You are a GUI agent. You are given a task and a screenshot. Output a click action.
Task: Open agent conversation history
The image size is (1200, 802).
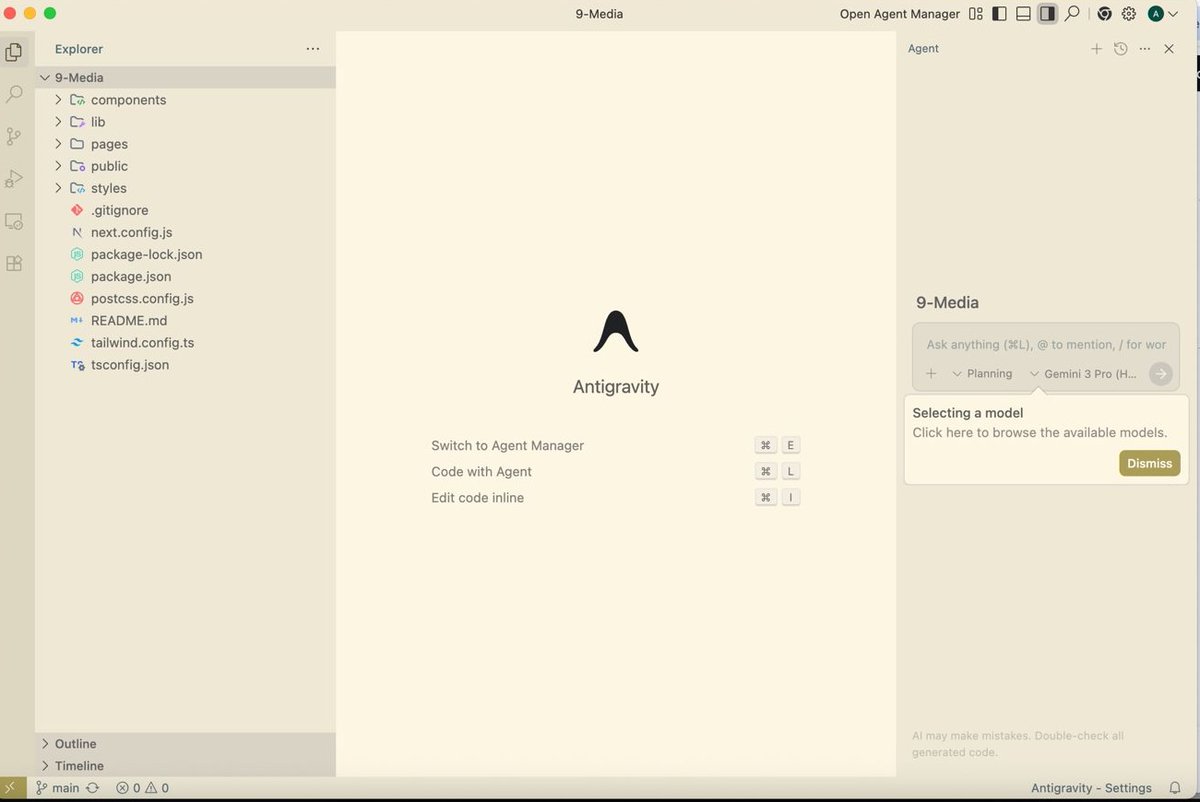1120,48
